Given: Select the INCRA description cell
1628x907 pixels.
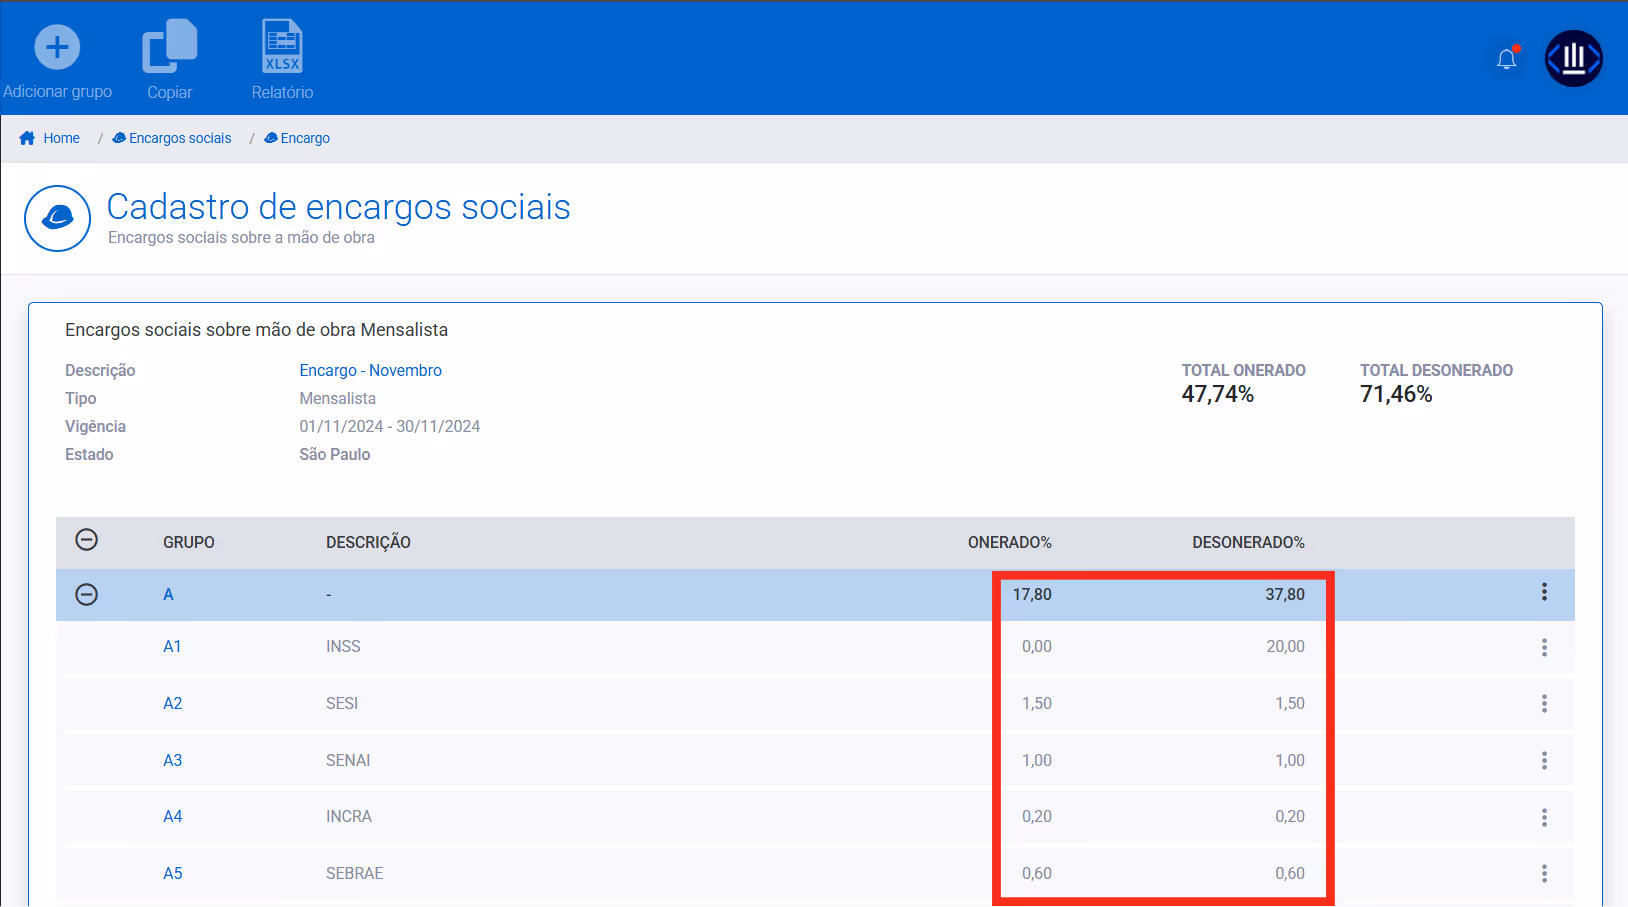Looking at the screenshot, I should tap(349, 816).
